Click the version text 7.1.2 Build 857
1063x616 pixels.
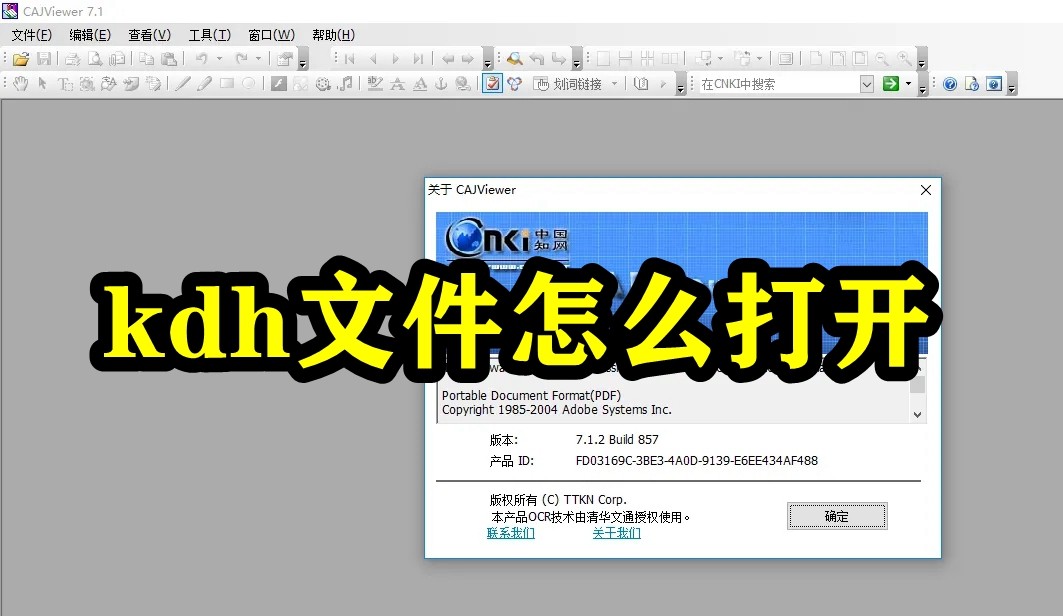617,440
